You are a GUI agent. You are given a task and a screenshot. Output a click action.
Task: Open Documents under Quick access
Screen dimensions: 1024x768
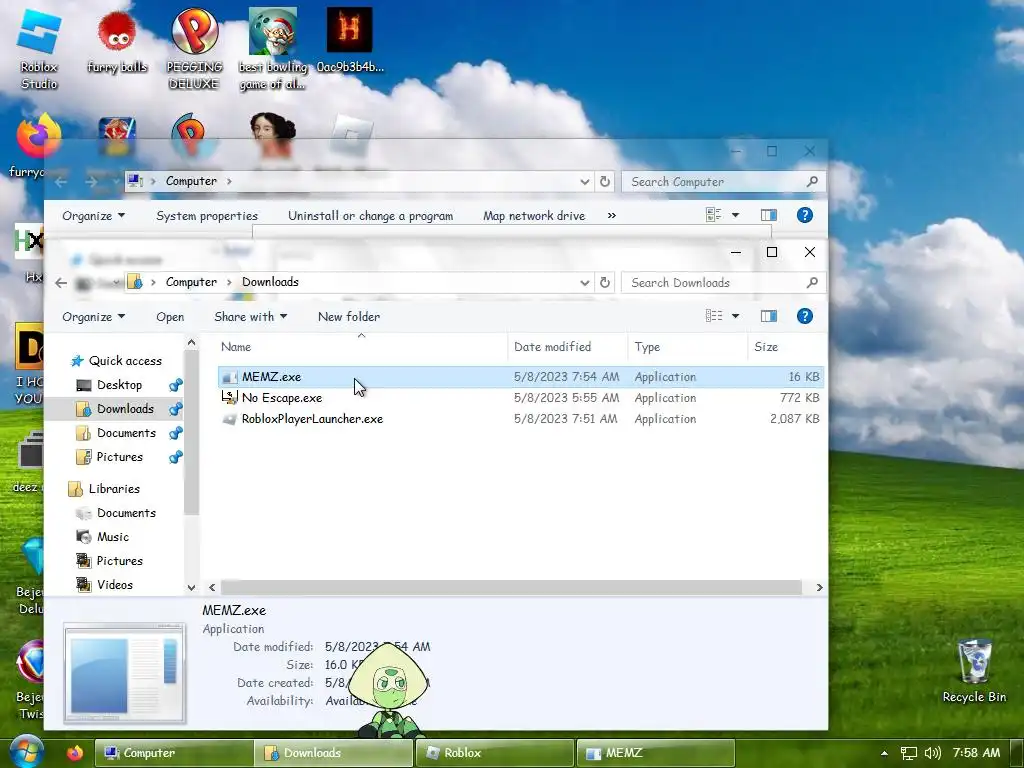pos(126,433)
